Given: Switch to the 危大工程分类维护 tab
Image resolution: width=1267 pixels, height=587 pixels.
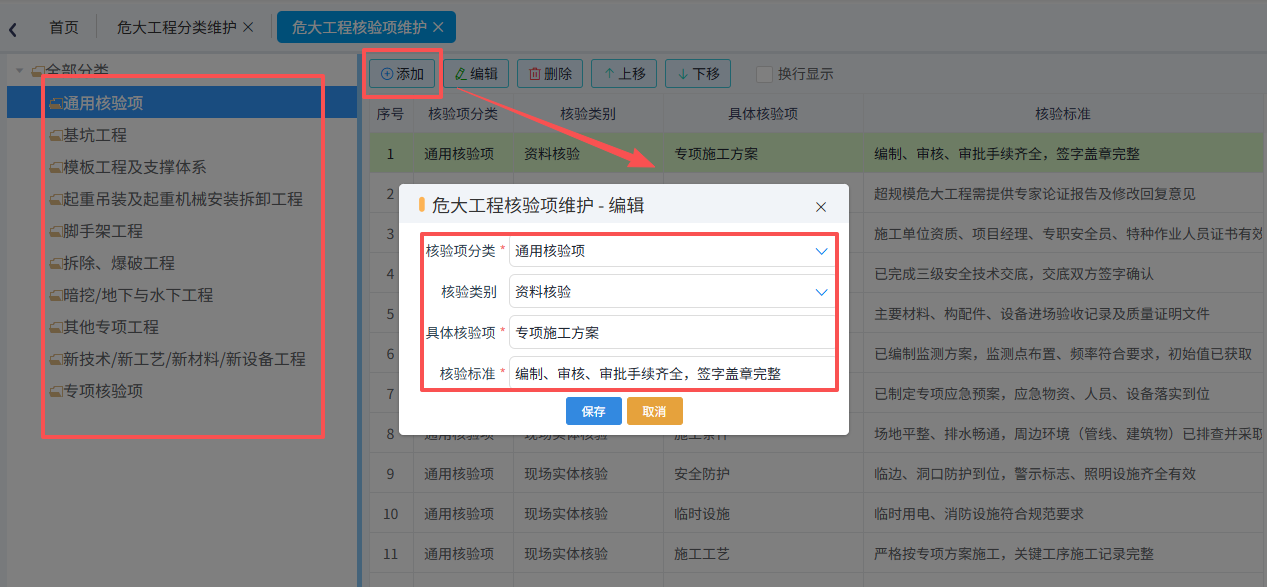Looking at the screenshot, I should point(176,28).
